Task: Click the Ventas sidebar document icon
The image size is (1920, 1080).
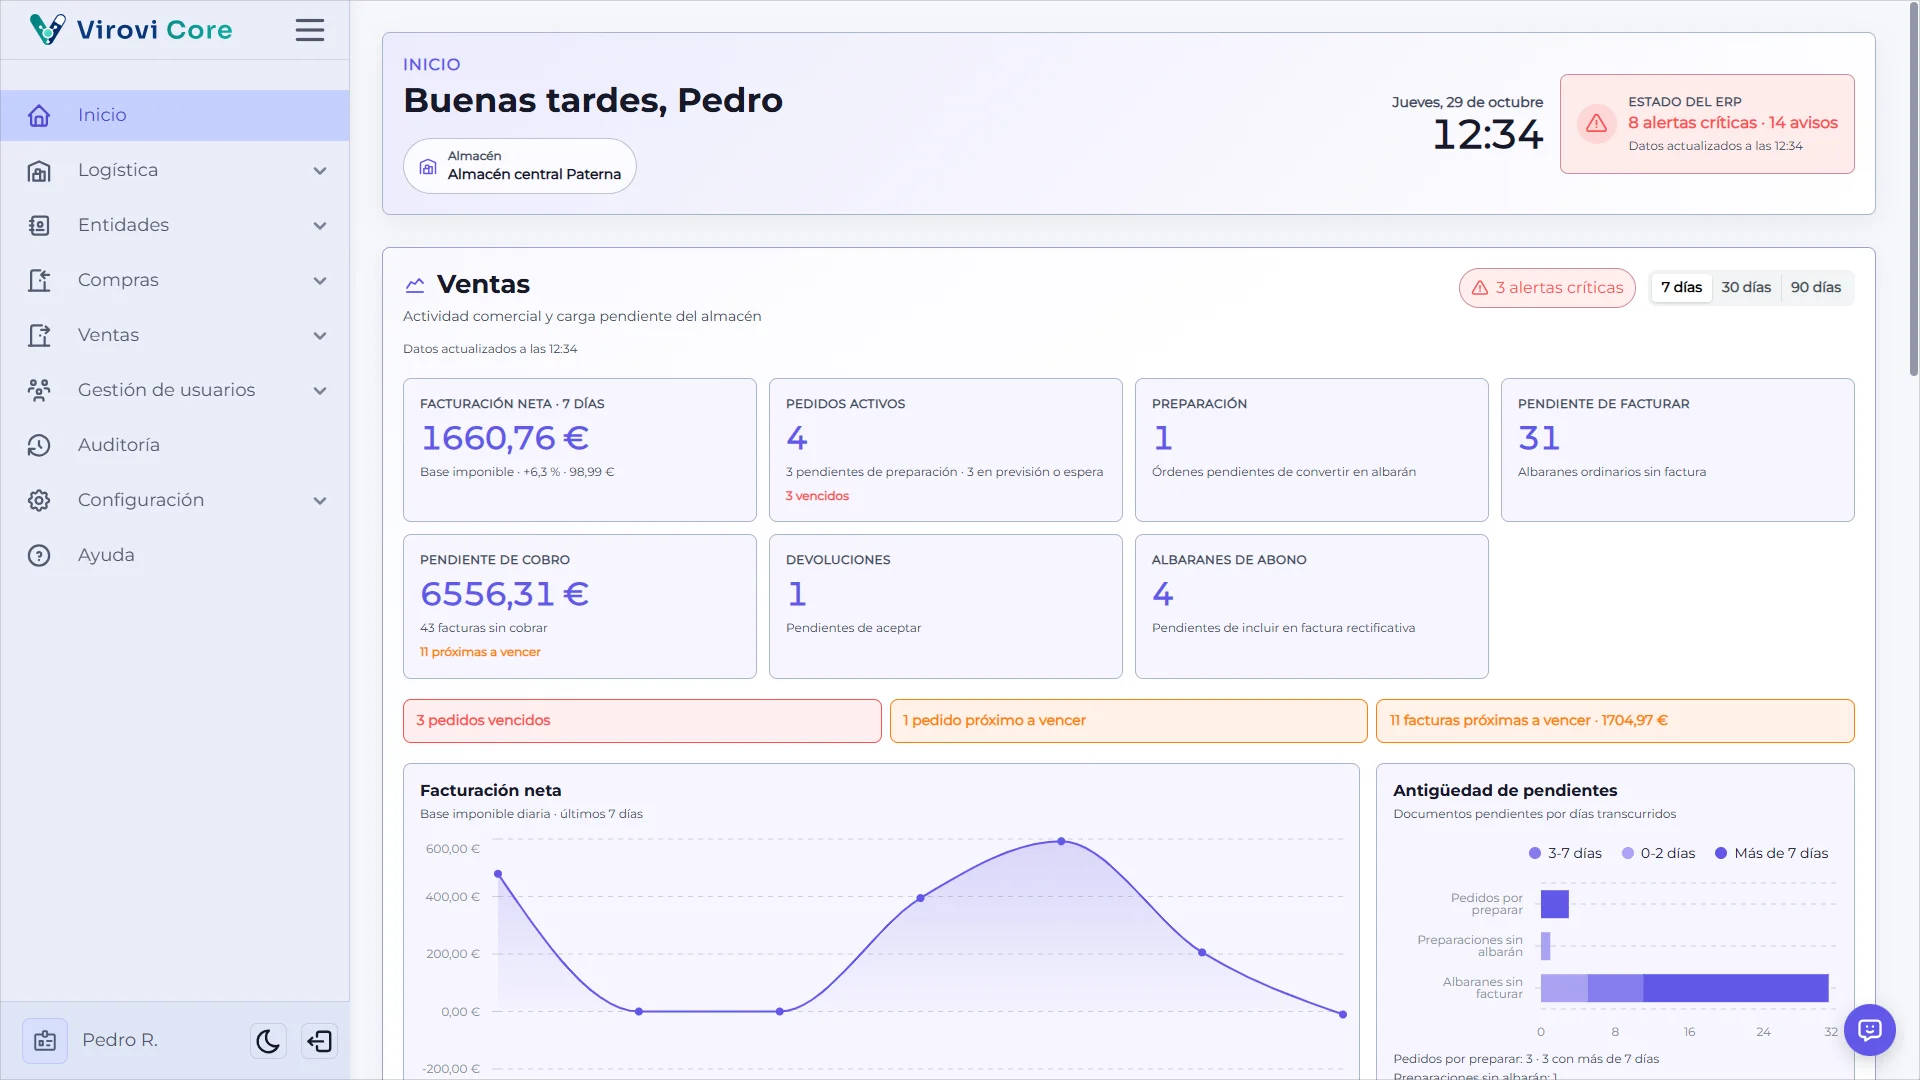Action: [39, 336]
